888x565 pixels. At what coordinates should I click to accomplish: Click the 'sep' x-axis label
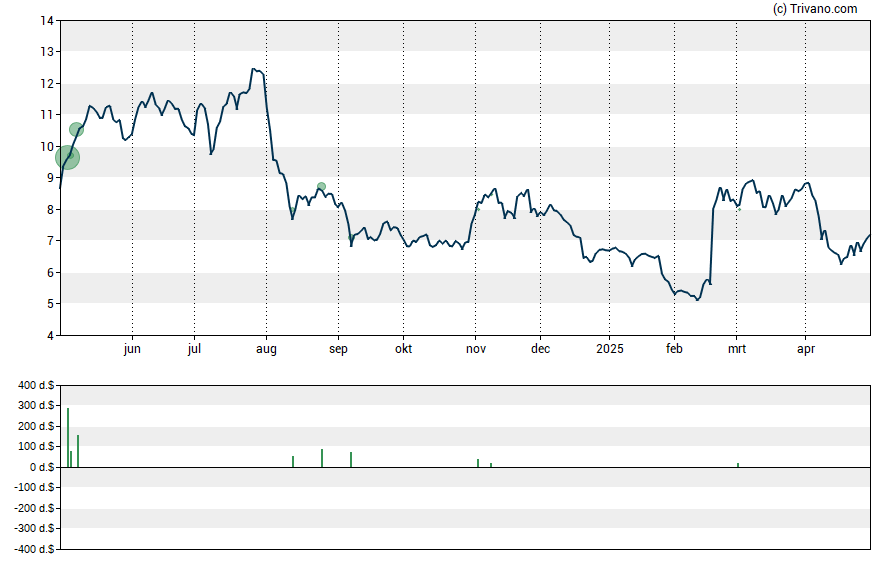click(x=338, y=349)
